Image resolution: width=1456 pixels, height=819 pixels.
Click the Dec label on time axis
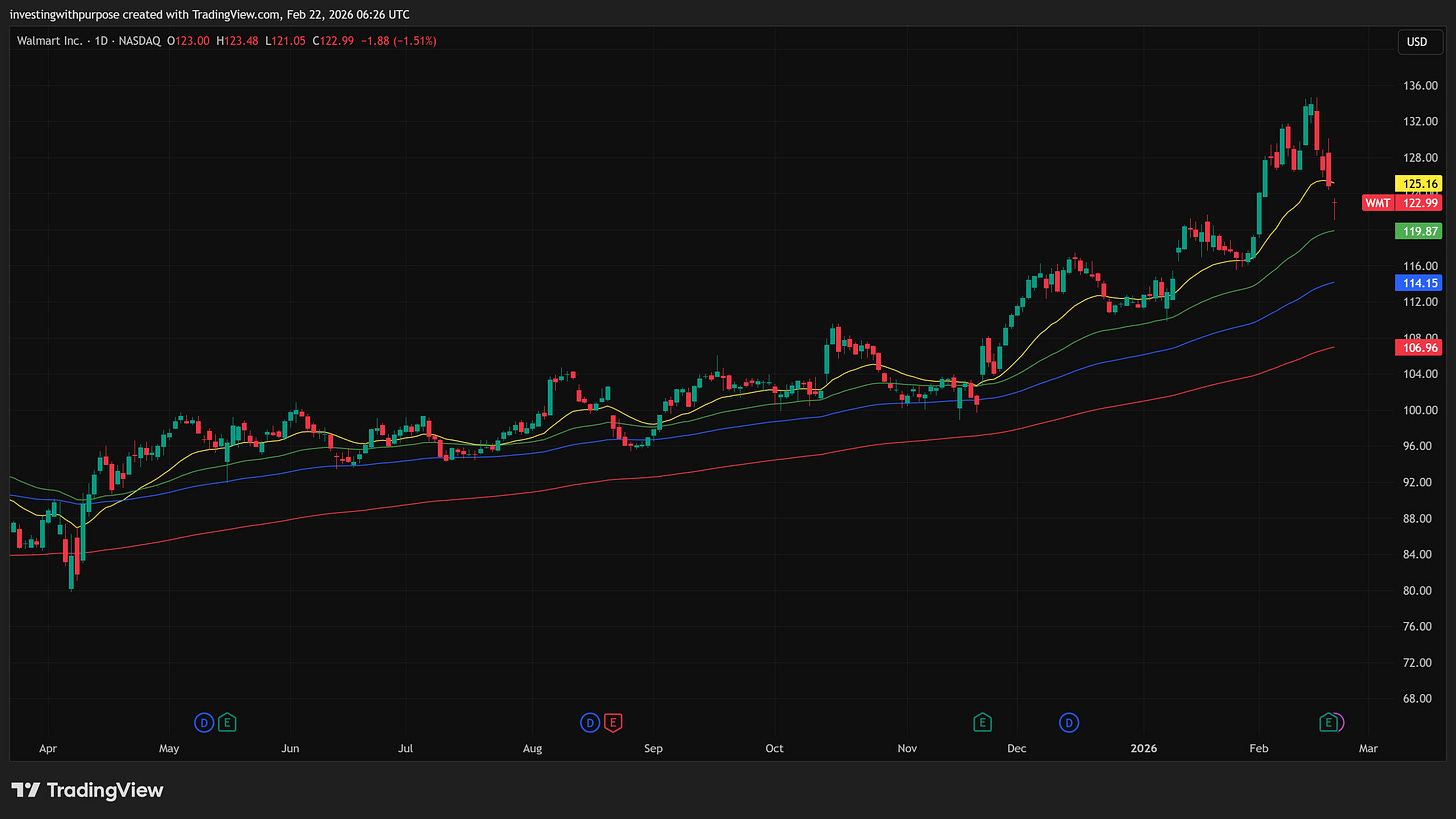1017,748
